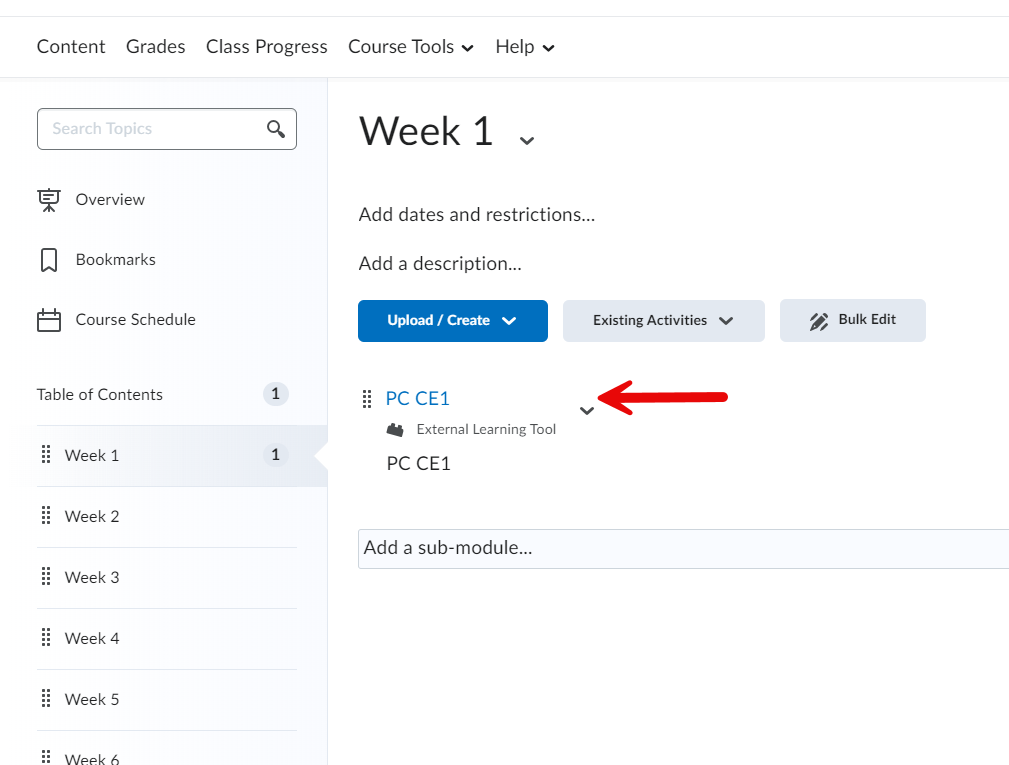Click the drag handle beside PC CE1

tap(367, 399)
